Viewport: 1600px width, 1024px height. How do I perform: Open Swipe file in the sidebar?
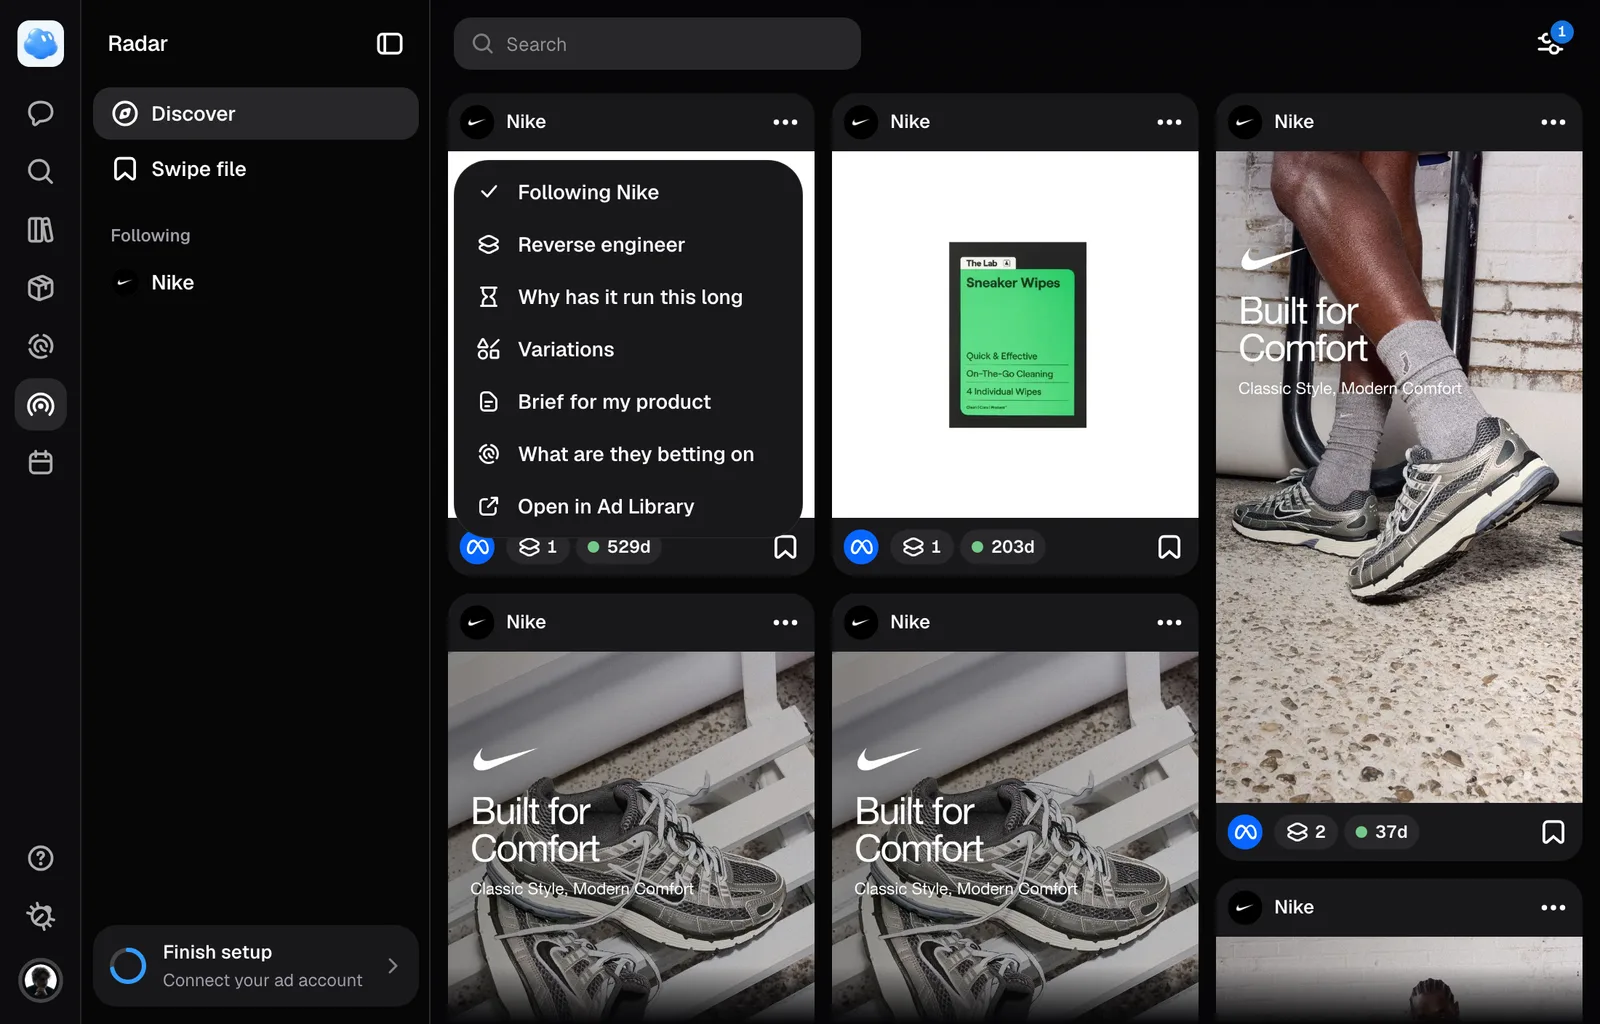[256, 169]
